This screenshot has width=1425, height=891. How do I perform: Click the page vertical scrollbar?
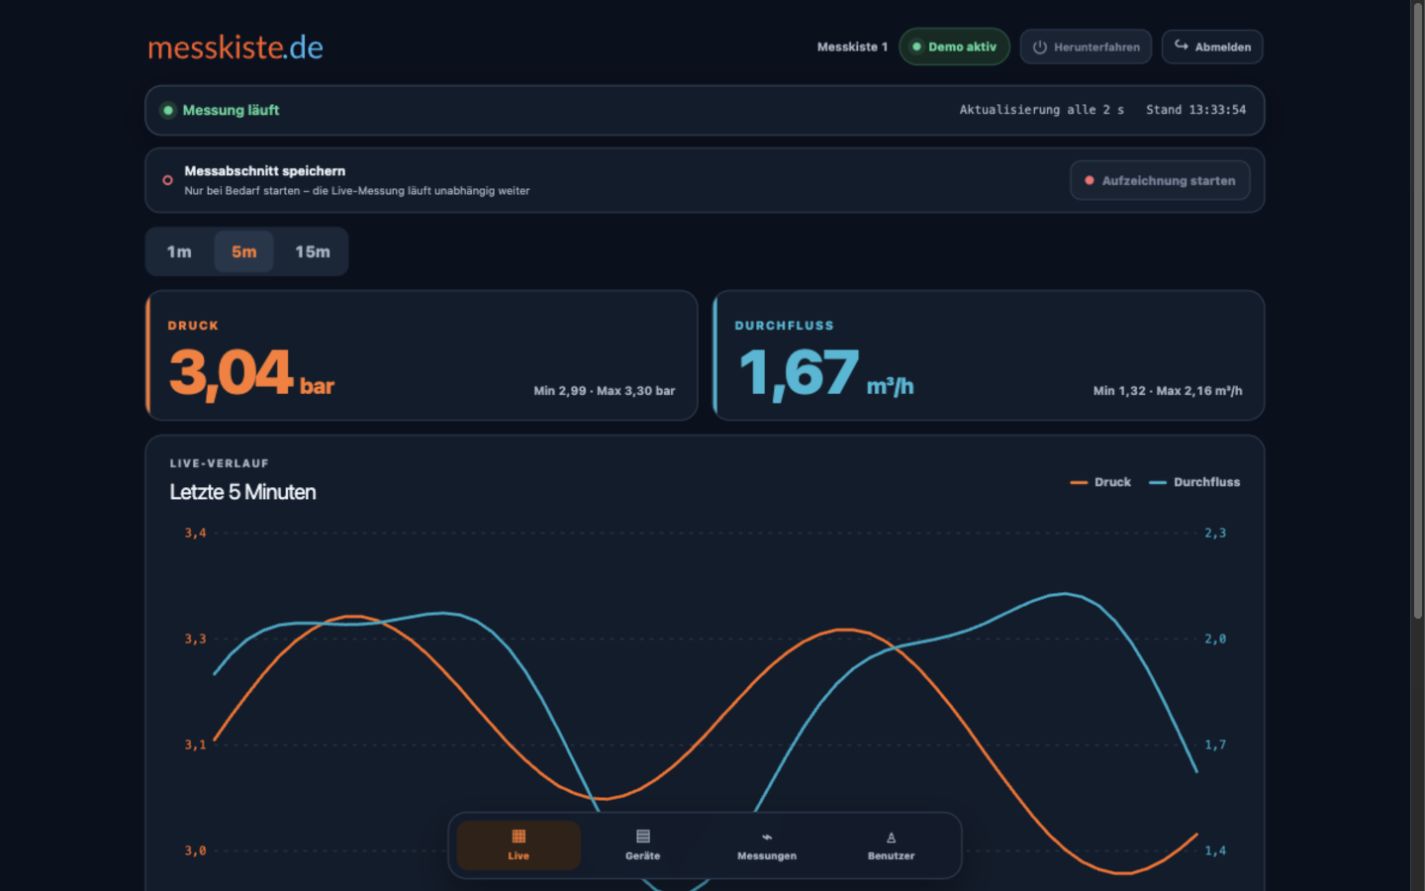point(1418,310)
